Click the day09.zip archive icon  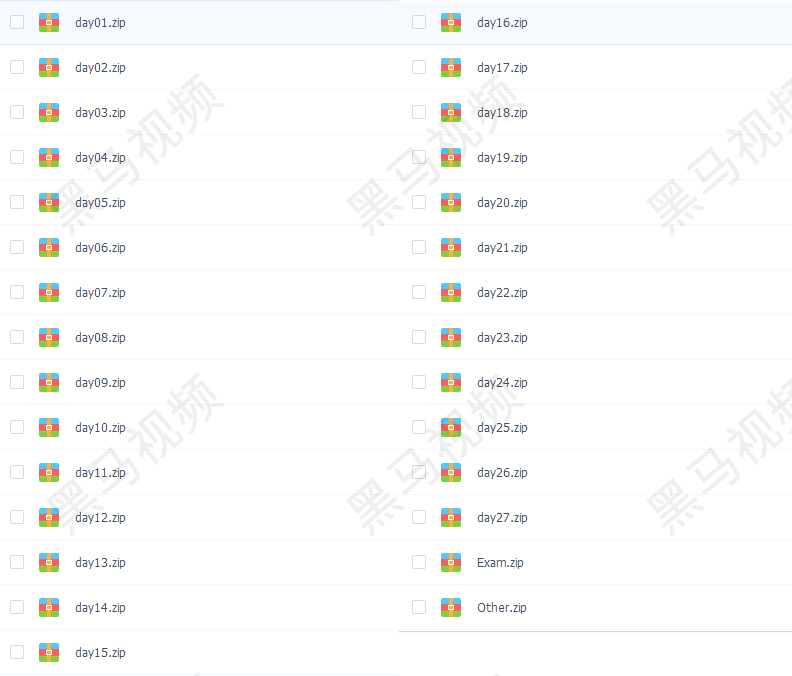(49, 382)
